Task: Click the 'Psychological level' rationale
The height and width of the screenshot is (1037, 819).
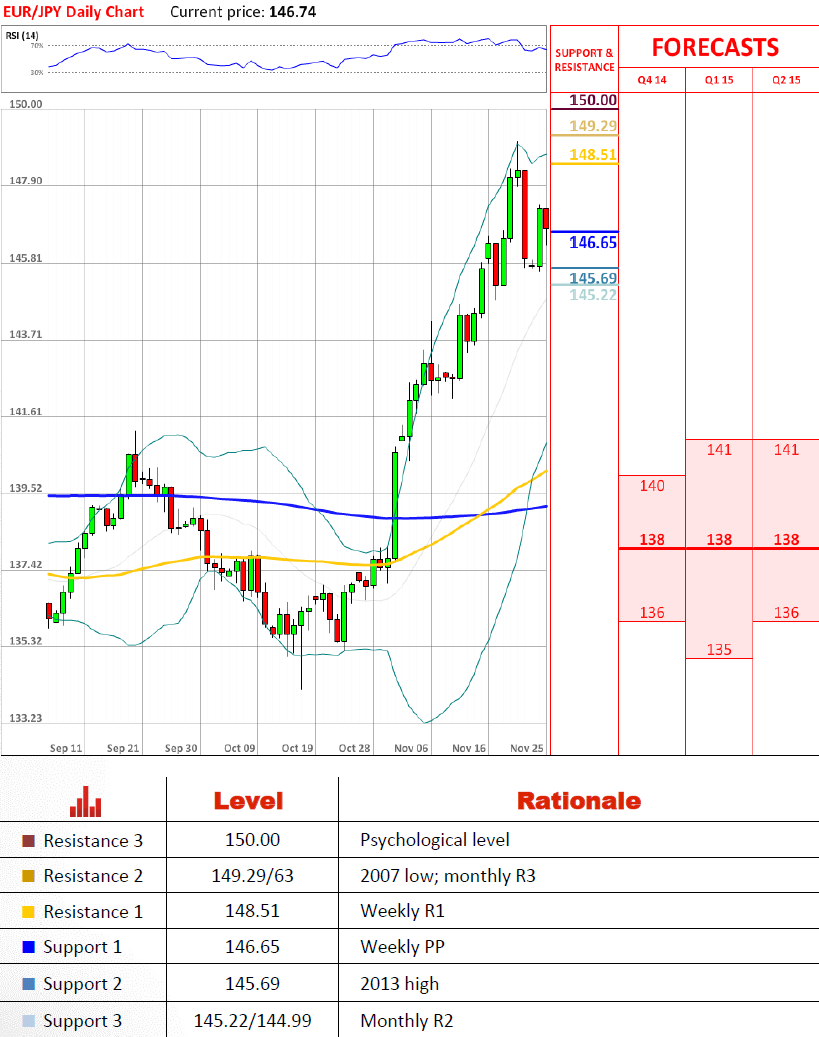Action: tap(435, 841)
